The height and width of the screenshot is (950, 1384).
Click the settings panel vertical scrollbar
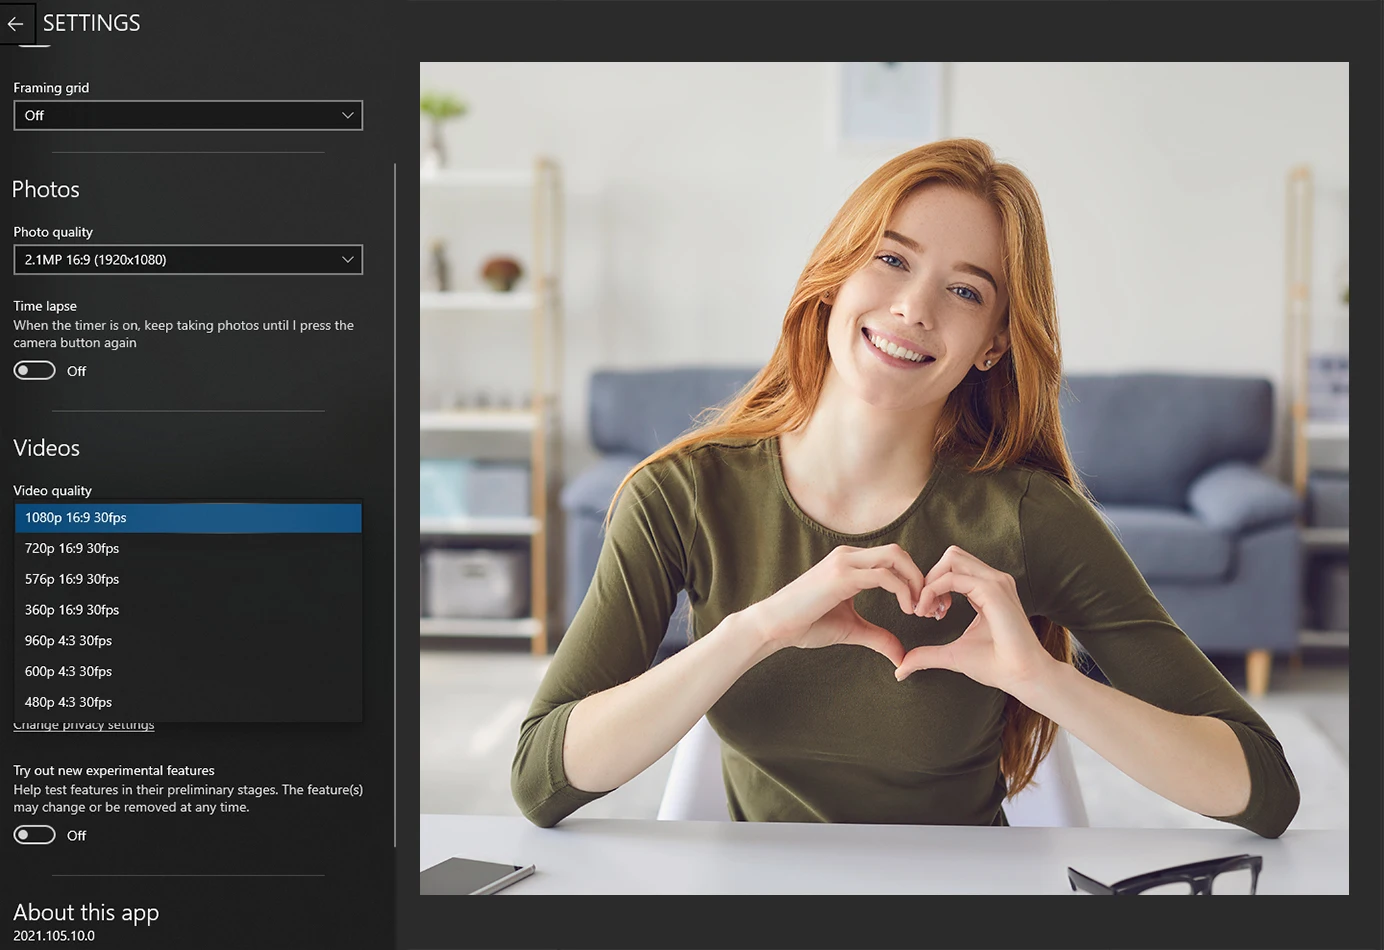[x=395, y=505]
